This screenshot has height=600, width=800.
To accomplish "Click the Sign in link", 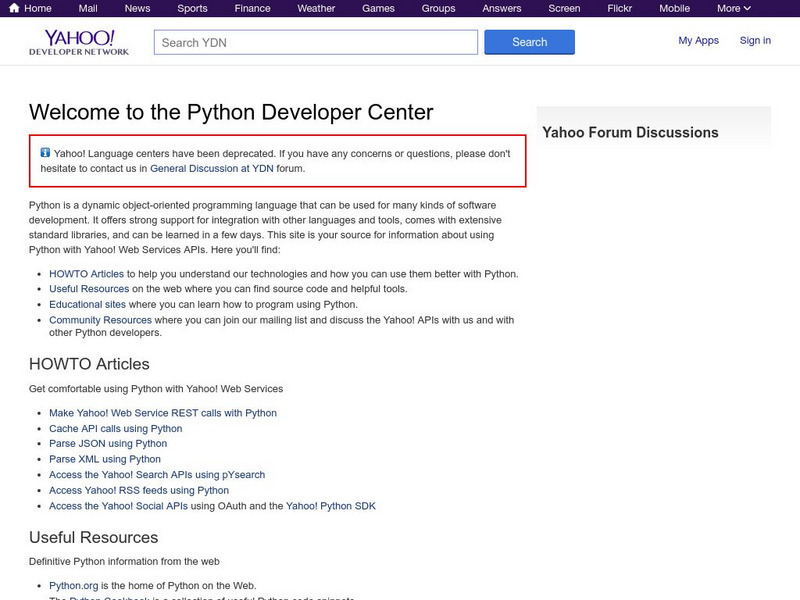I will (x=755, y=41).
